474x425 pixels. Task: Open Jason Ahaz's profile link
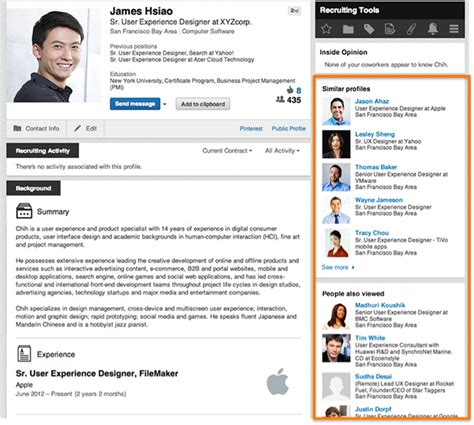pyautogui.click(x=372, y=101)
